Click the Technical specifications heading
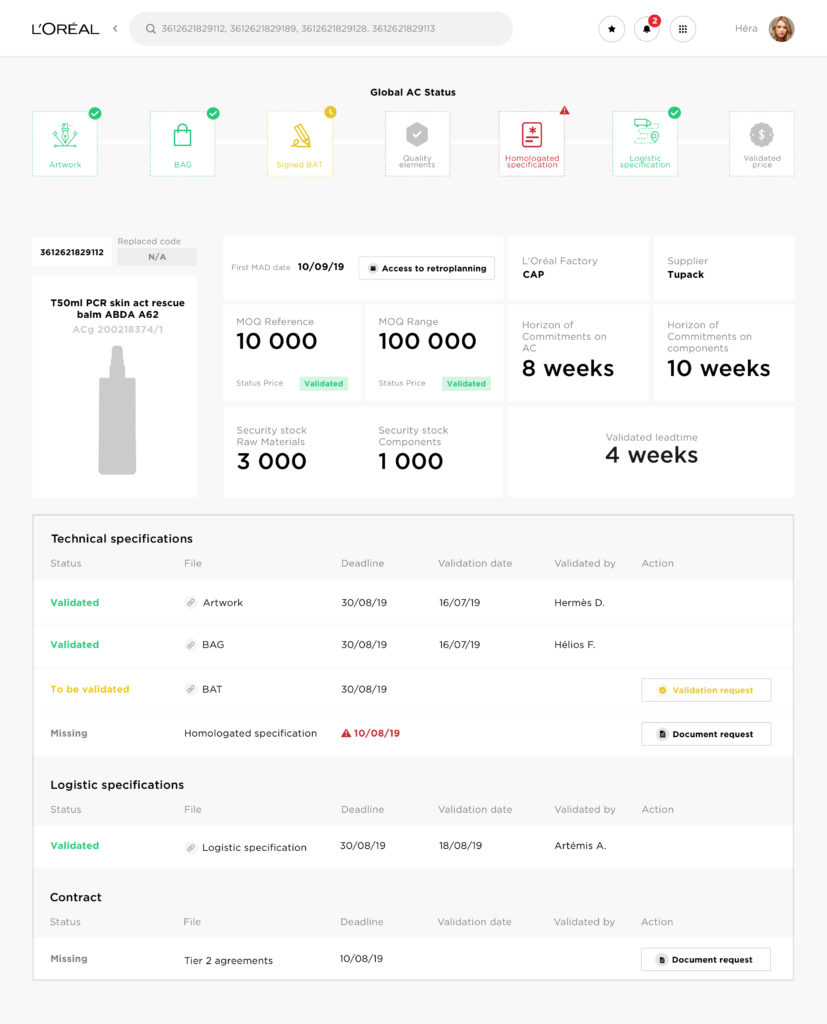Image resolution: width=827 pixels, height=1024 pixels. coord(122,539)
